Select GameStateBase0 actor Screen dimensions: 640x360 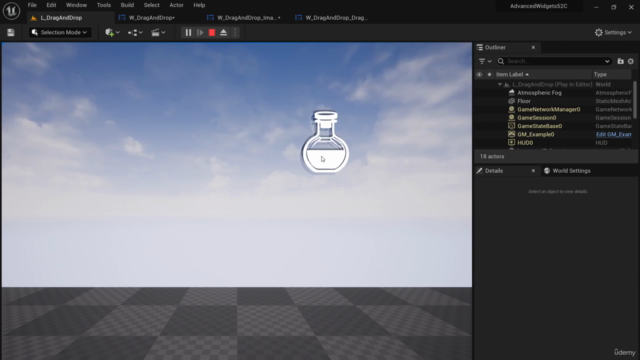[x=540, y=126]
